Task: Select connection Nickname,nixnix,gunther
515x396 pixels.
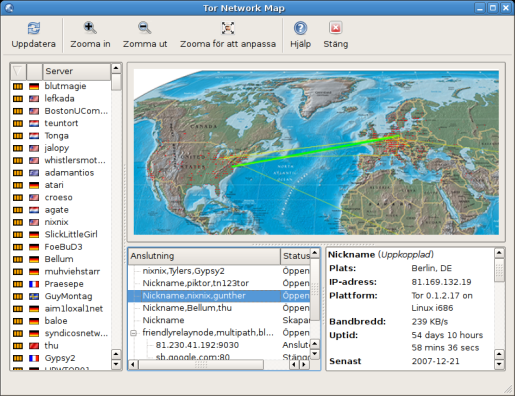Action: pos(219,296)
